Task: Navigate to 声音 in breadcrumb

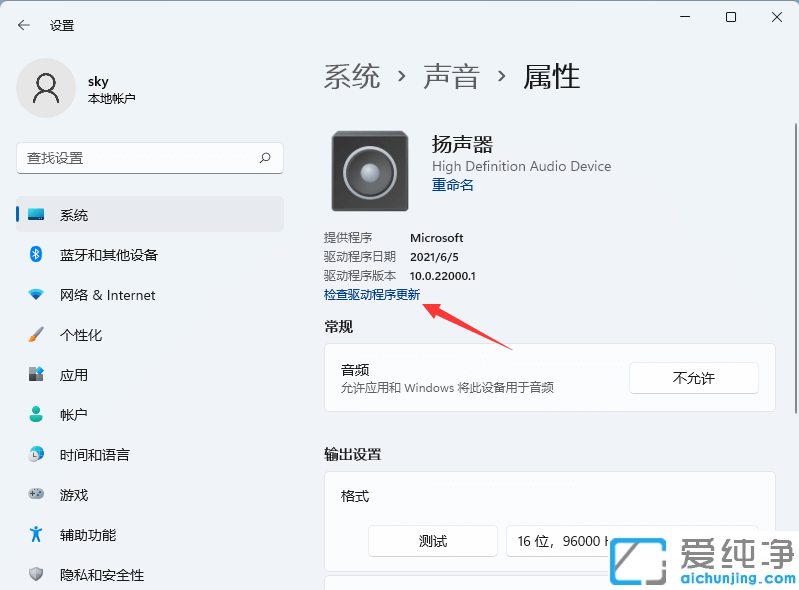Action: [x=451, y=76]
